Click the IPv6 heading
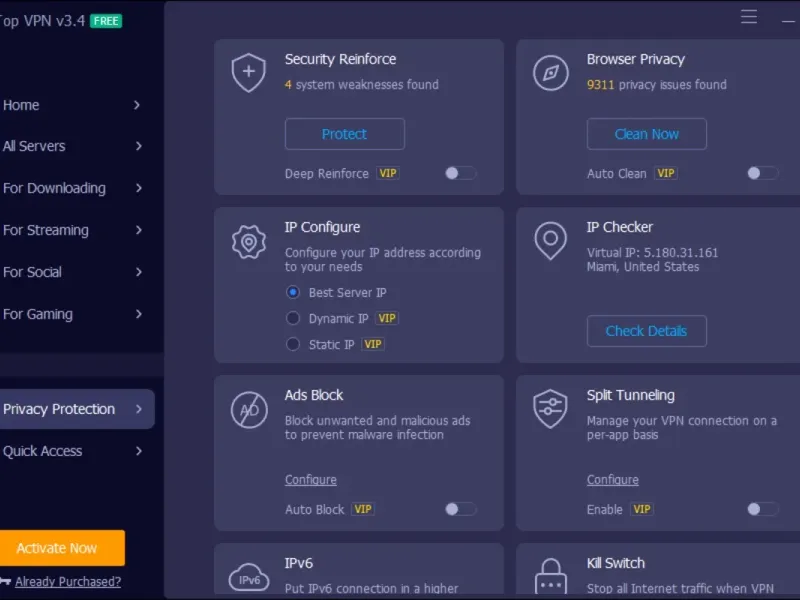The height and width of the screenshot is (600, 800). [299, 563]
